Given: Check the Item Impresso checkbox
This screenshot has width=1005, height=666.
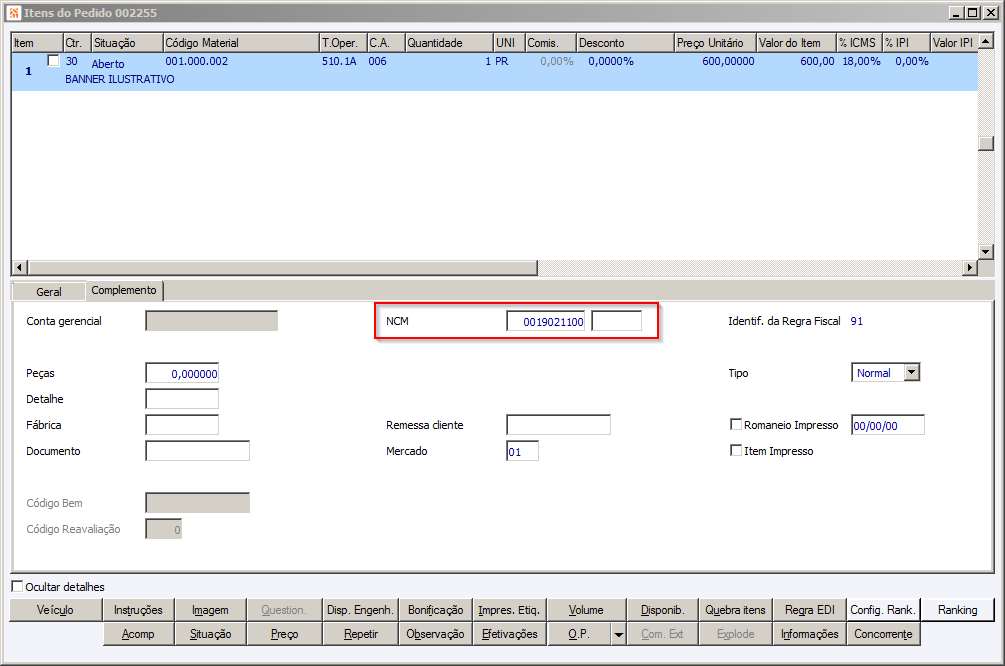Looking at the screenshot, I should [x=736, y=451].
